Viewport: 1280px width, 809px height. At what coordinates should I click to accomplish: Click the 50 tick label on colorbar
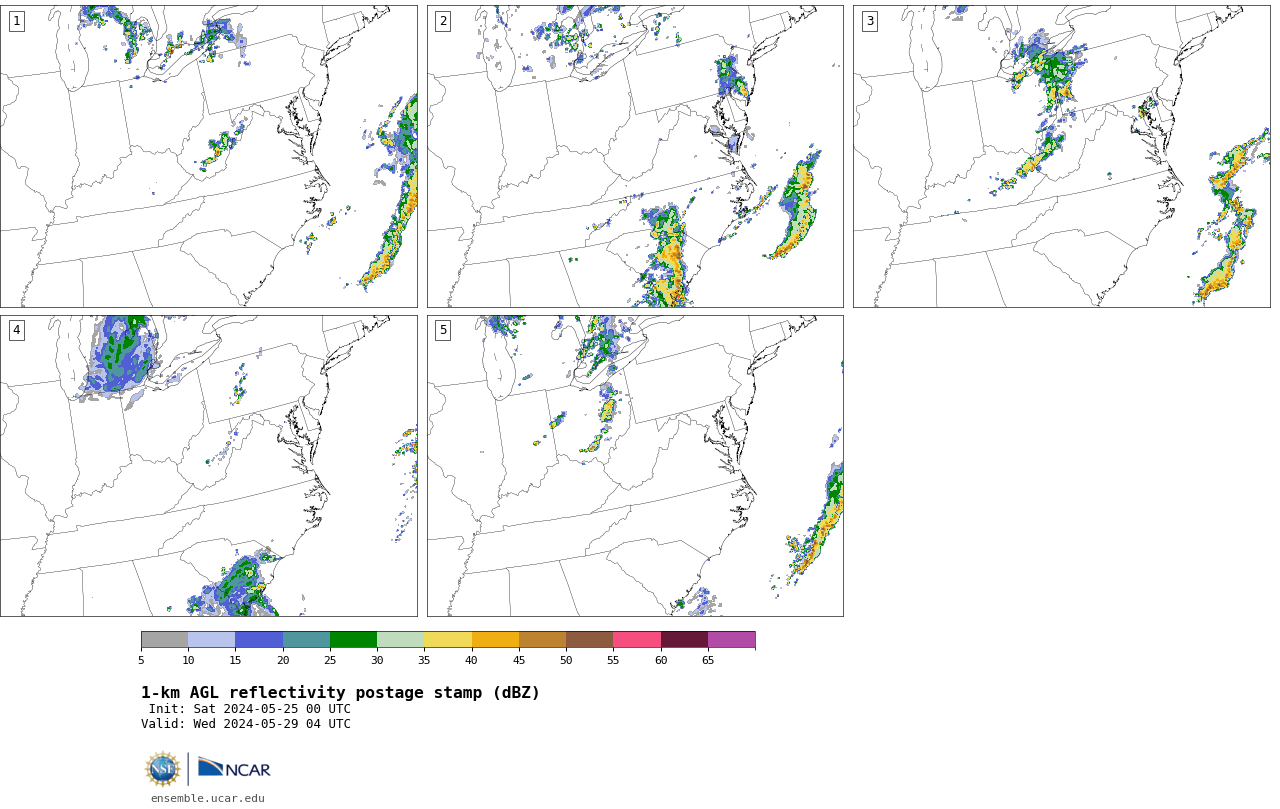566,660
